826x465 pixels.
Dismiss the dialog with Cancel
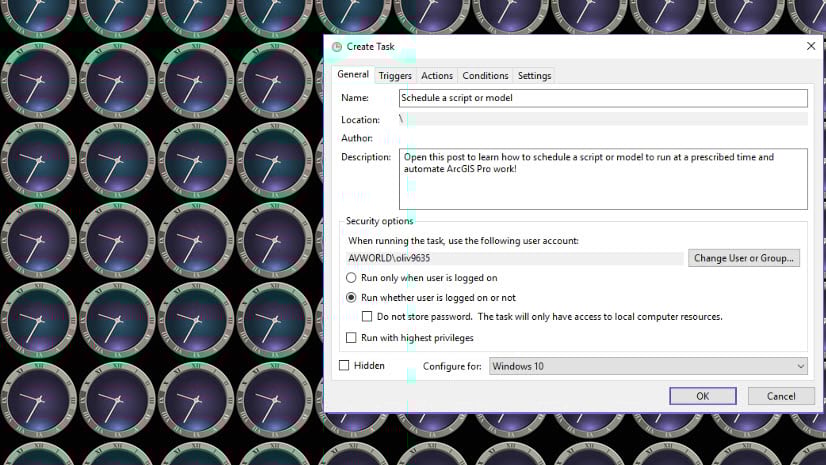click(781, 396)
